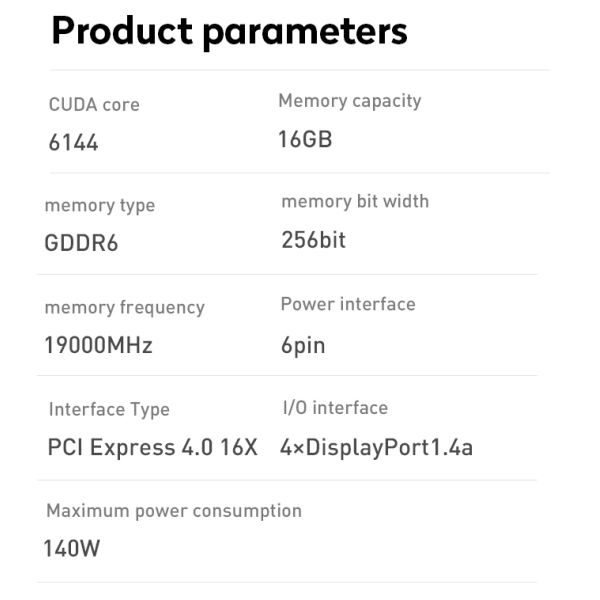This screenshot has height=600, width=600.
Task: Click the Product parameters heading
Action: (229, 31)
